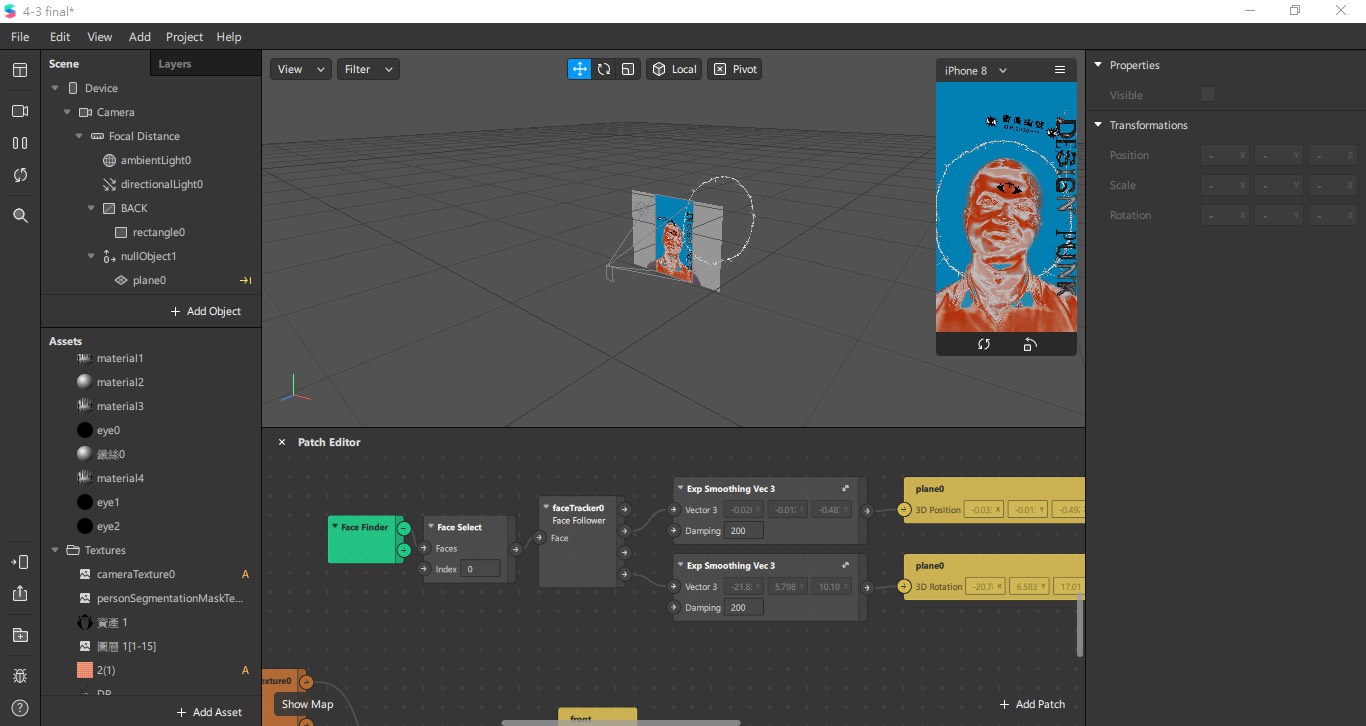
Task: Click Add Object button
Action: tap(206, 311)
